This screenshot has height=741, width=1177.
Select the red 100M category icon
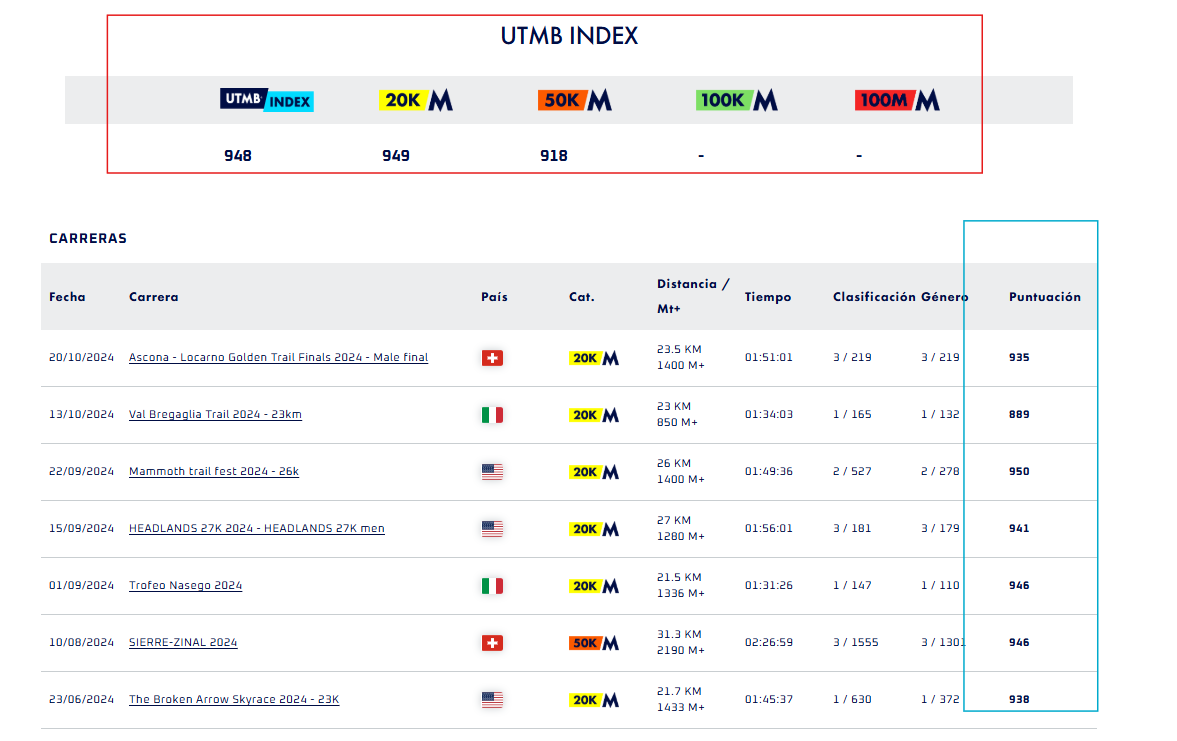pos(897,99)
